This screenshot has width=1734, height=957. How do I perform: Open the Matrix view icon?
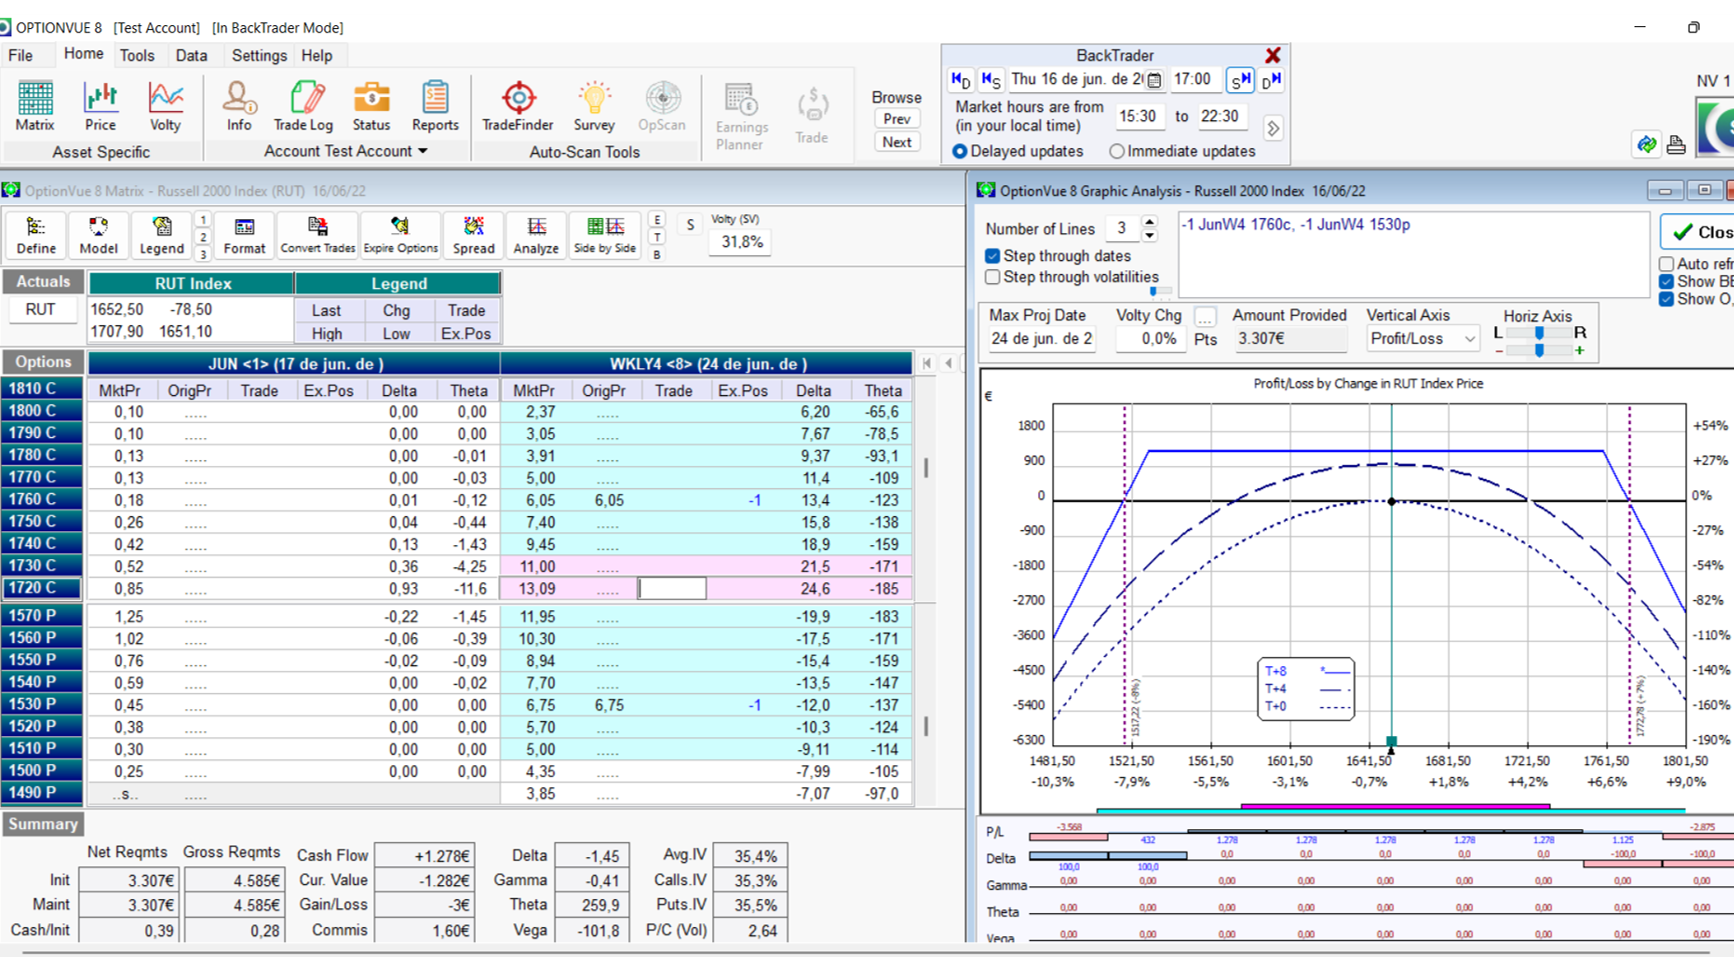pyautogui.click(x=35, y=106)
